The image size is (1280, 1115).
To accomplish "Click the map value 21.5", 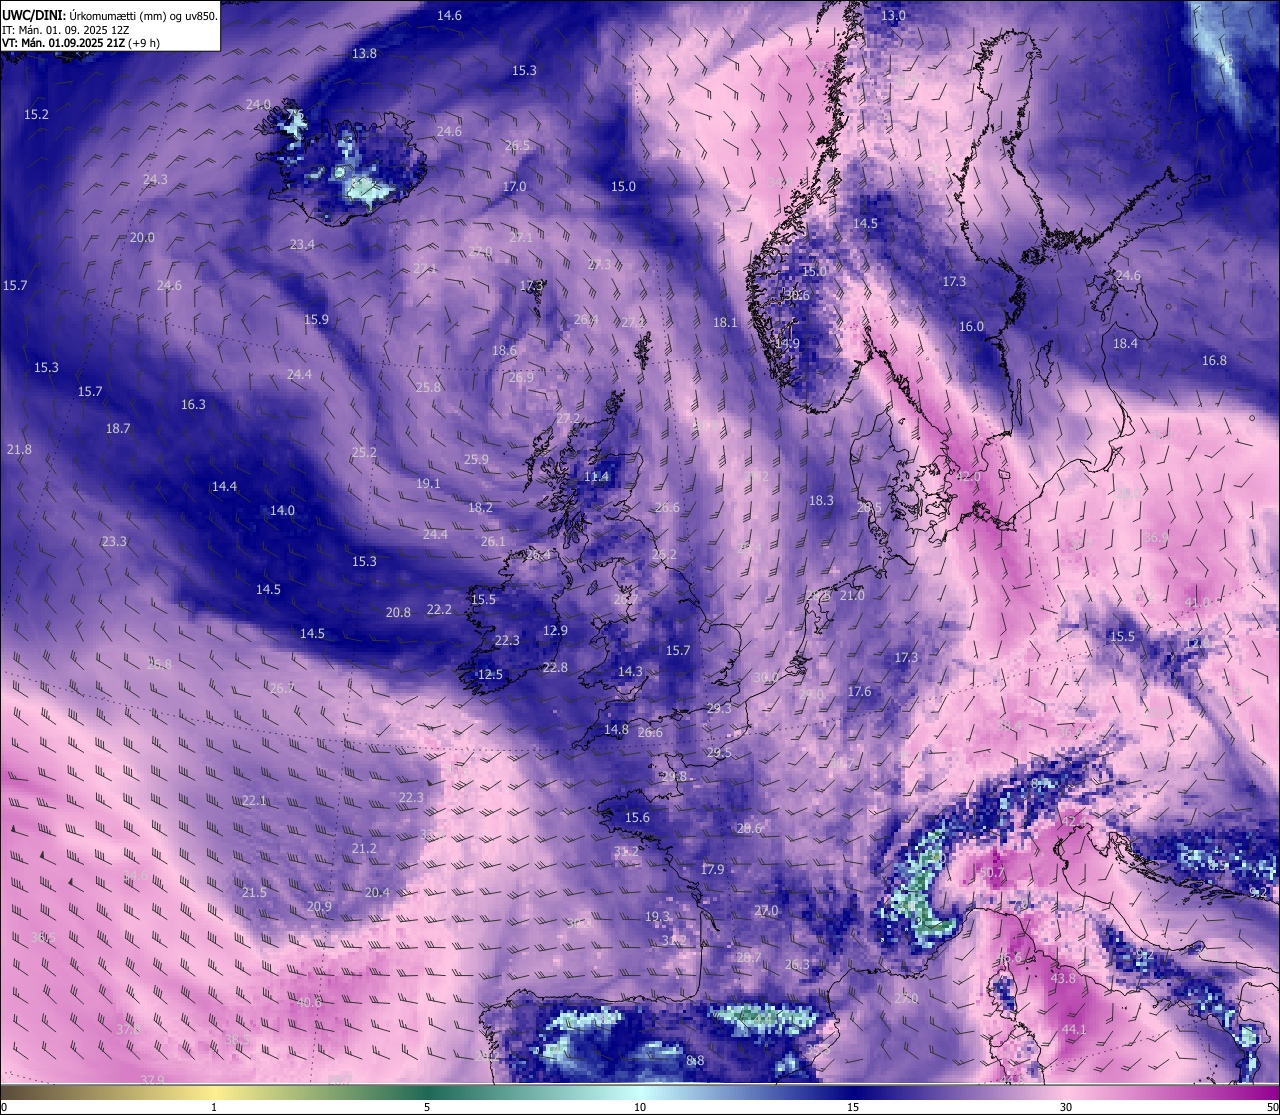I will click(254, 892).
